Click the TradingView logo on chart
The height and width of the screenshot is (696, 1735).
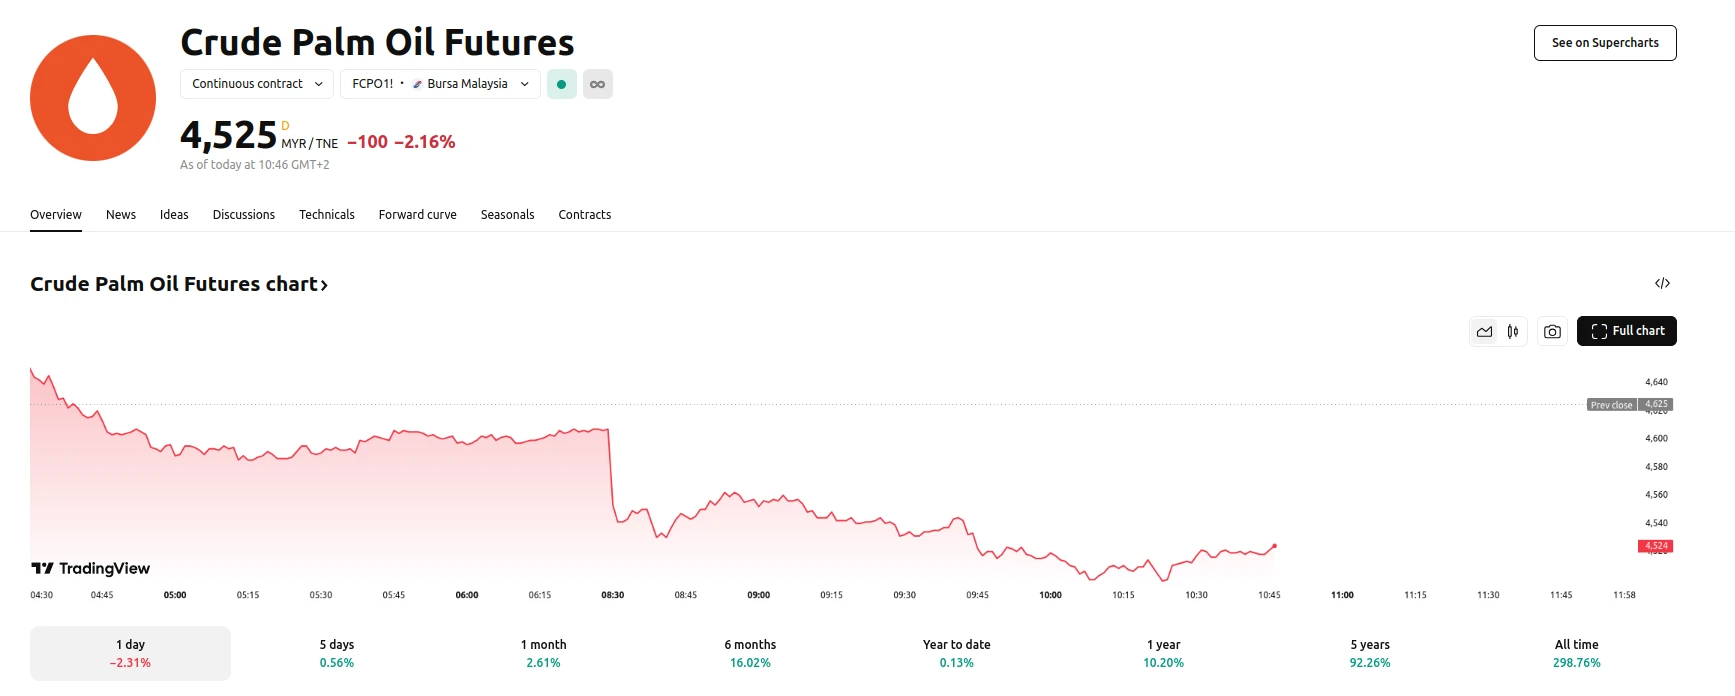click(x=91, y=568)
